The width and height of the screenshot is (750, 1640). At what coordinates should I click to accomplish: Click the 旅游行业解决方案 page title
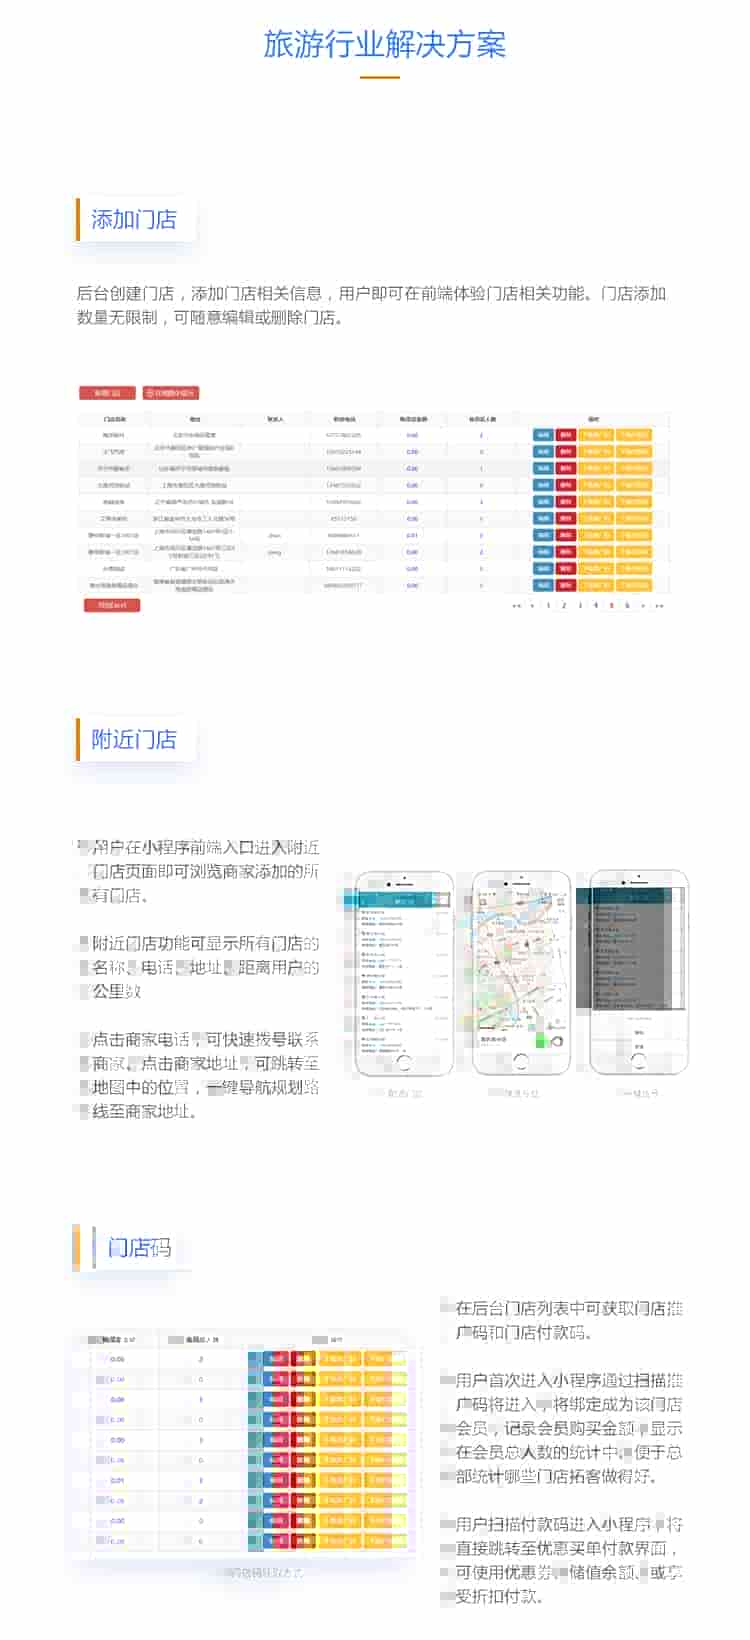click(x=385, y=44)
